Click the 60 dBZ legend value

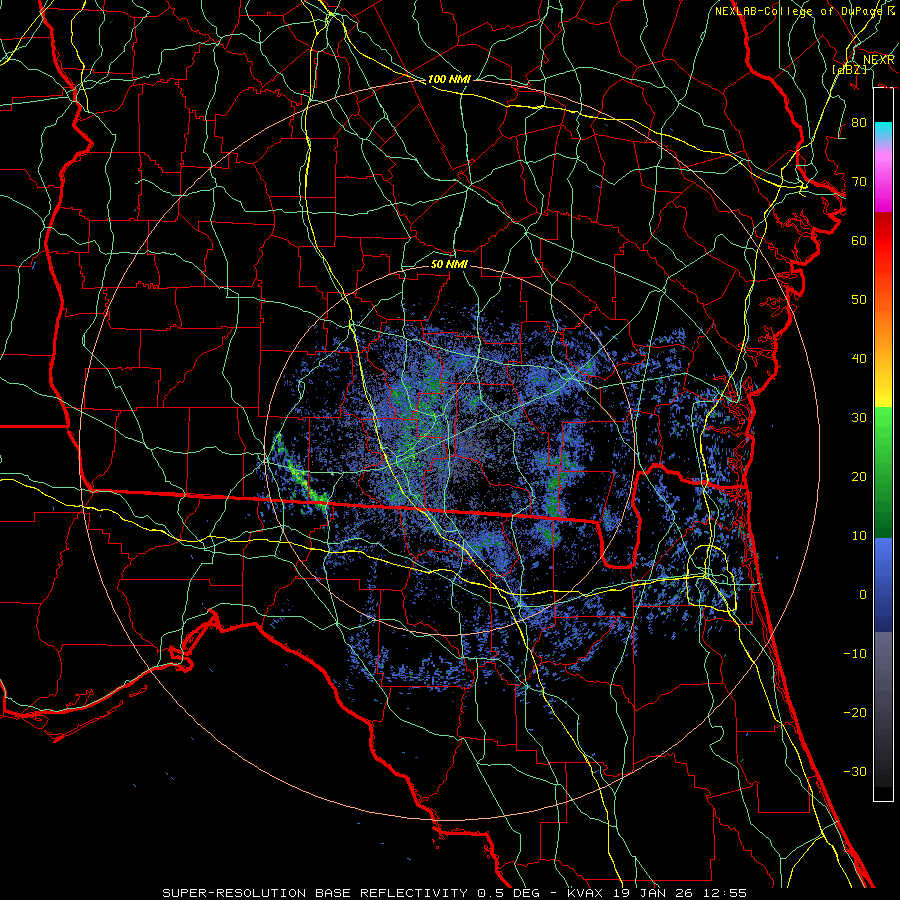859,241
